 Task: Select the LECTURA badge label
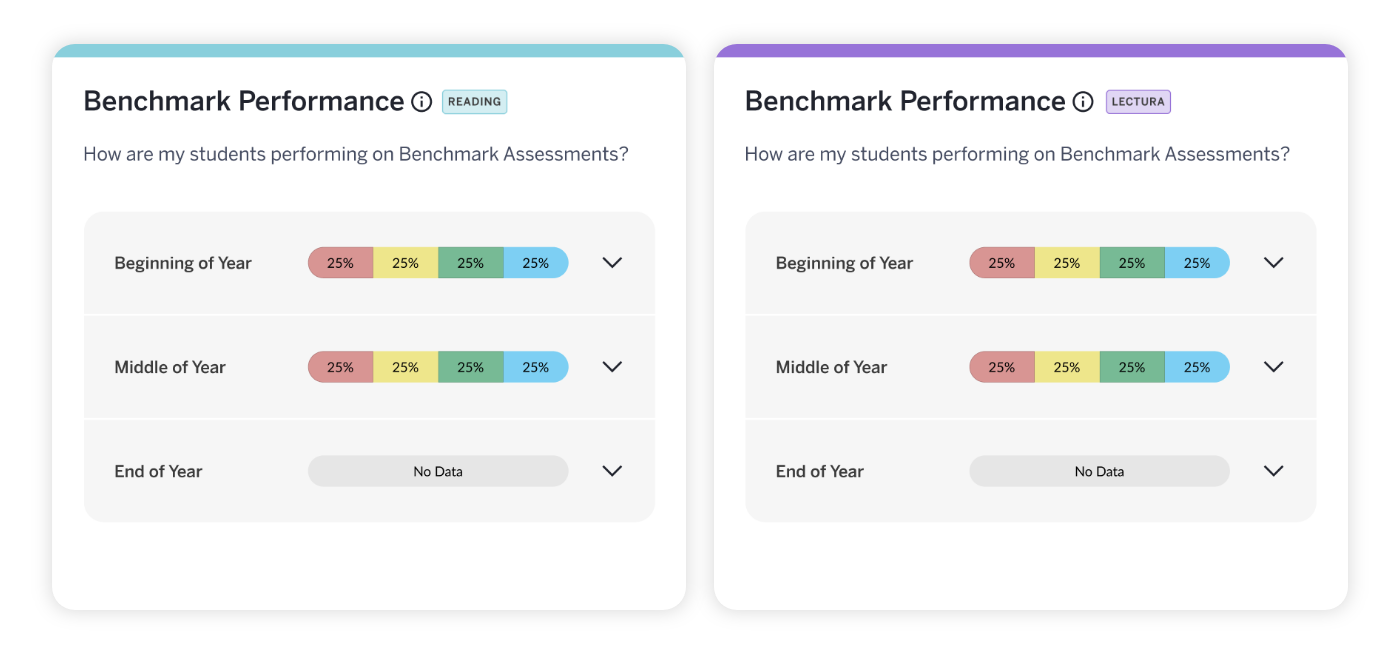coord(1138,101)
